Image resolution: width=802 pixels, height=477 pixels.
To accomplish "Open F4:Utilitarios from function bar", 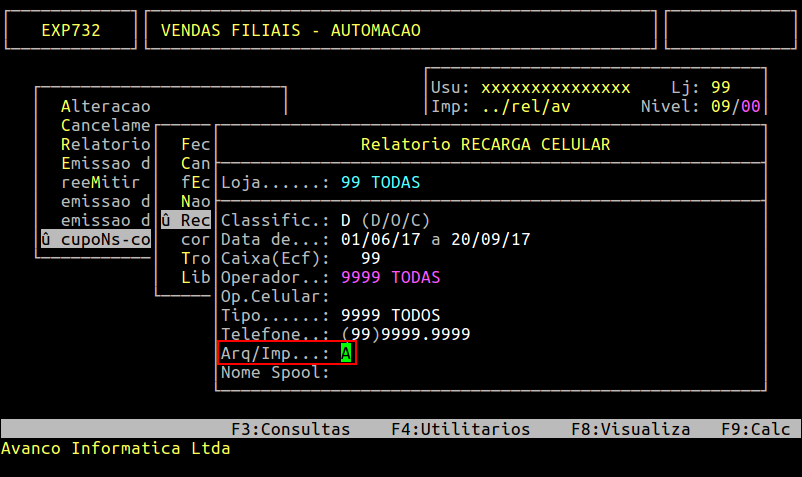I will click(460, 429).
